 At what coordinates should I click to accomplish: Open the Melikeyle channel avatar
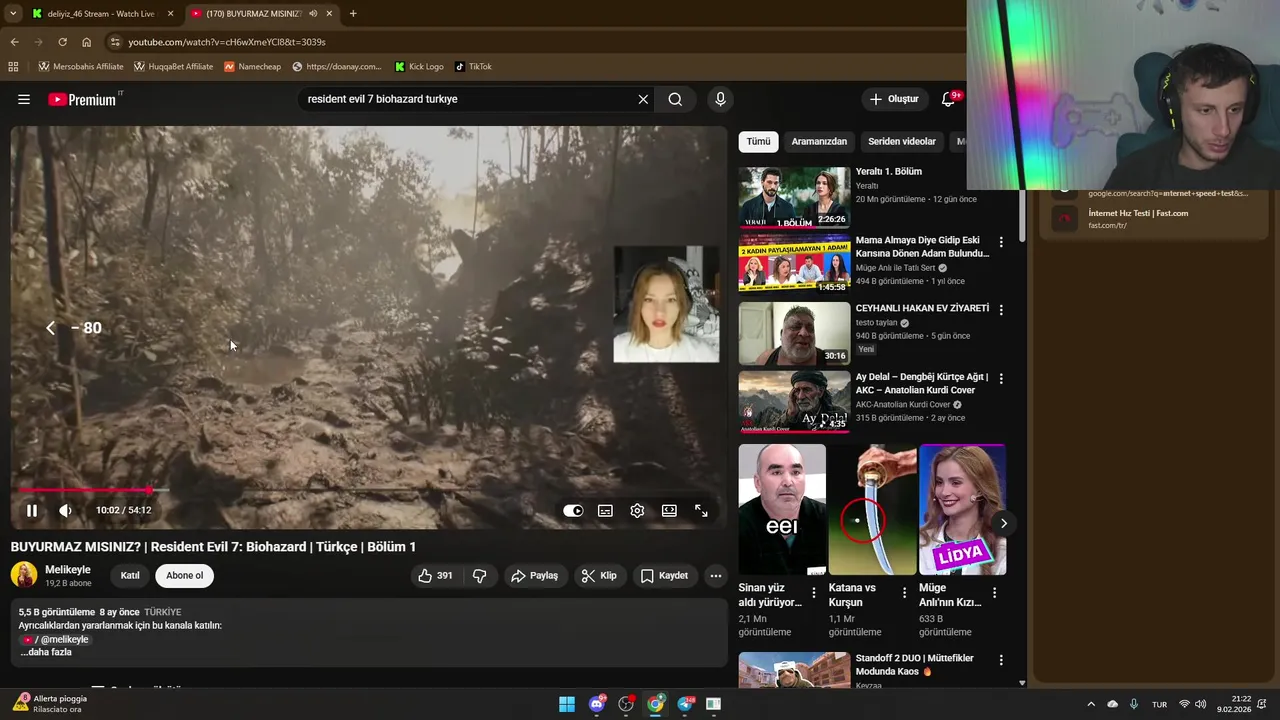[x=24, y=575]
